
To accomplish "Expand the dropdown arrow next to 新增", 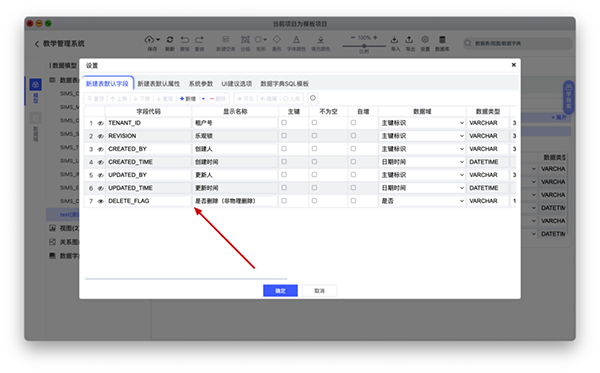I will [x=203, y=99].
